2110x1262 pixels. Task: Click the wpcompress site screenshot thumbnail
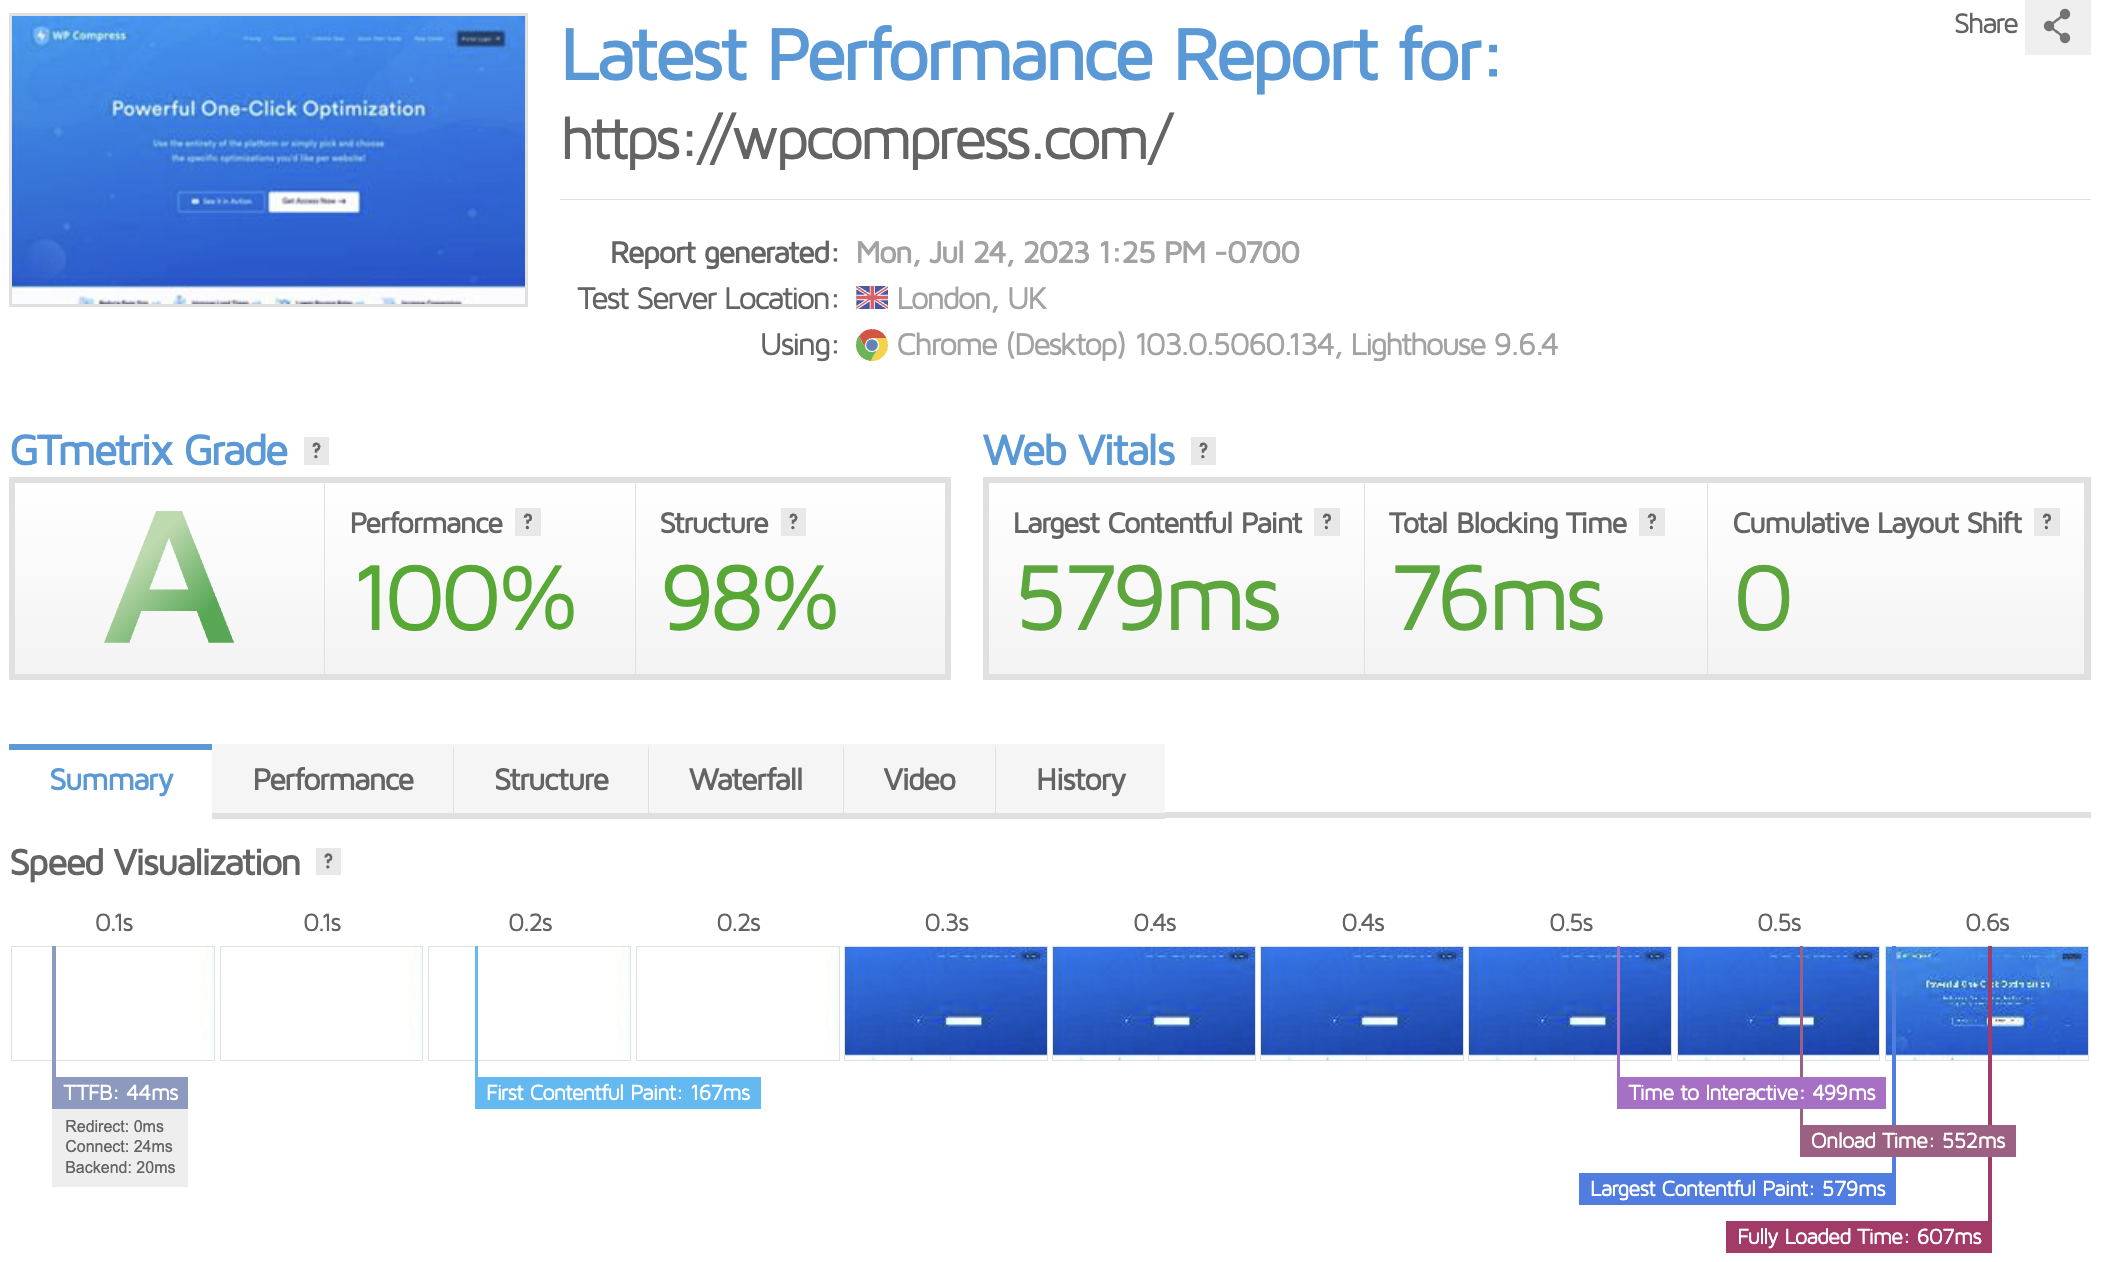pyautogui.click(x=268, y=160)
